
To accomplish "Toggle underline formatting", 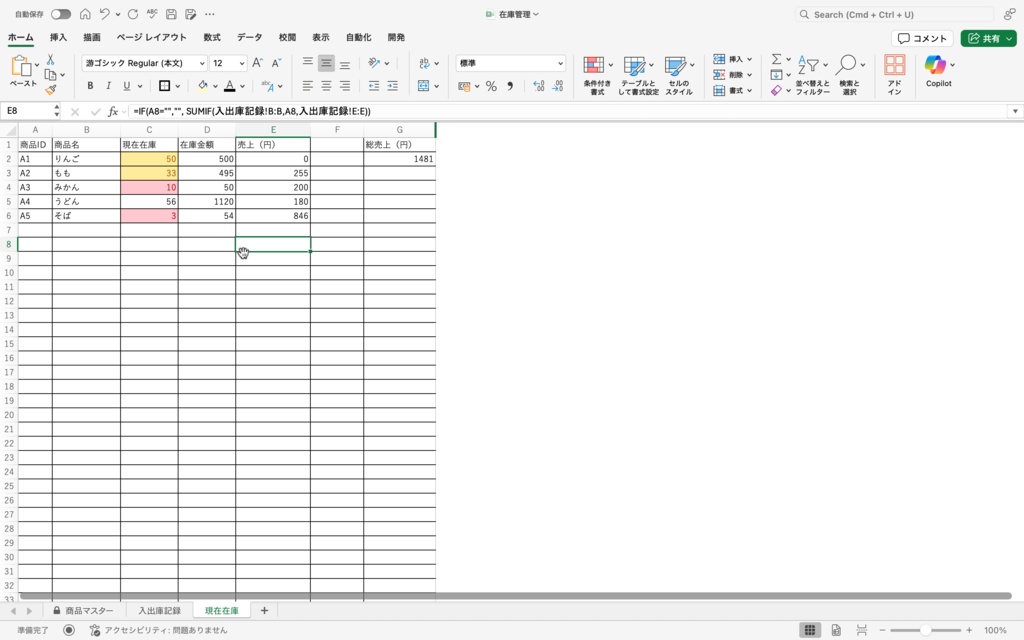I will point(127,86).
